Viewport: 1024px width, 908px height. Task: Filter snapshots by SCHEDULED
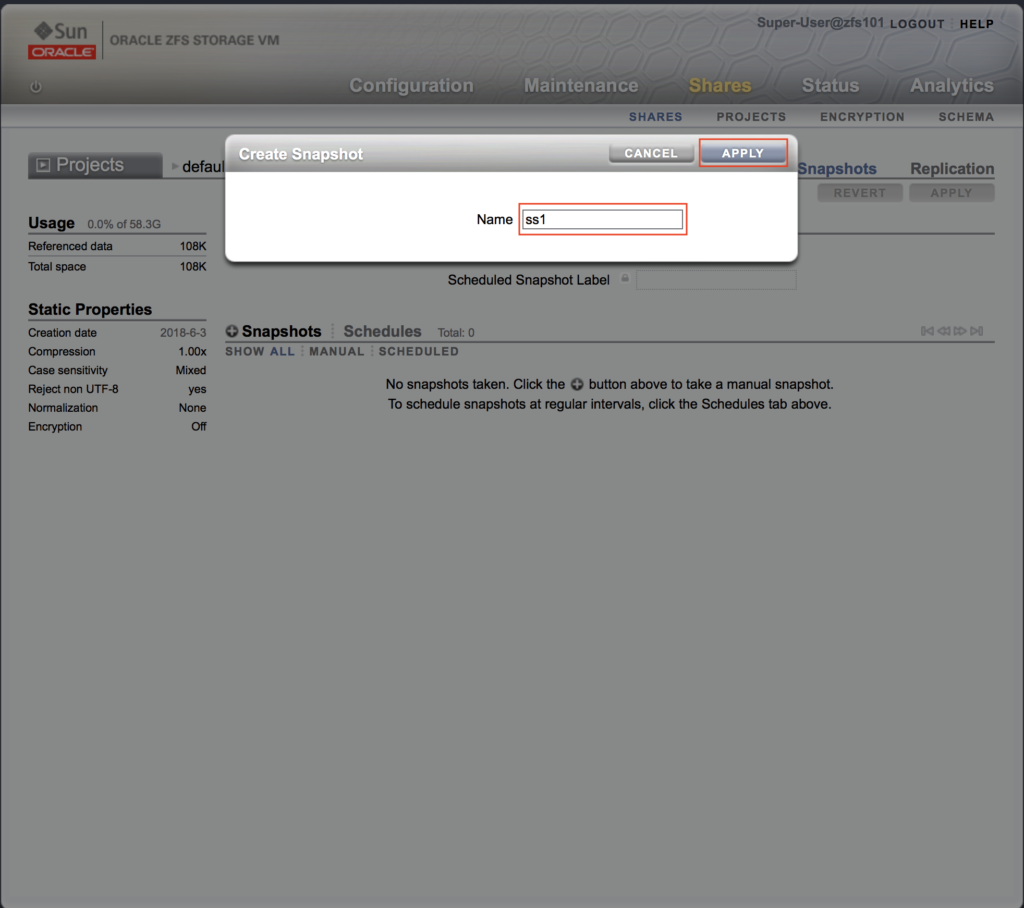coord(419,351)
